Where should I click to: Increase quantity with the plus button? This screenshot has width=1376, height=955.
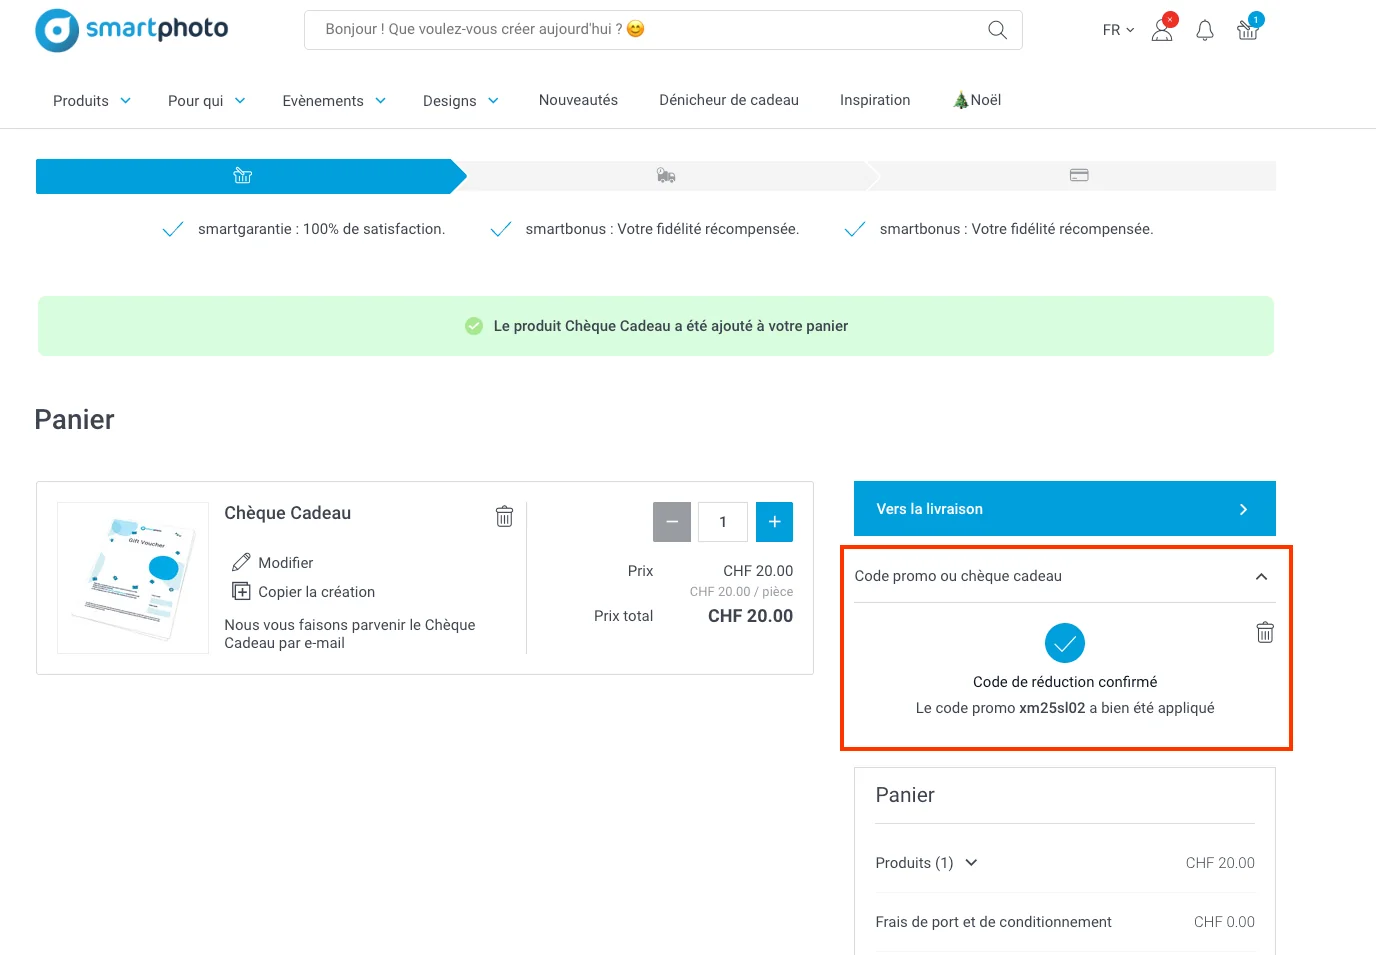[x=774, y=521]
